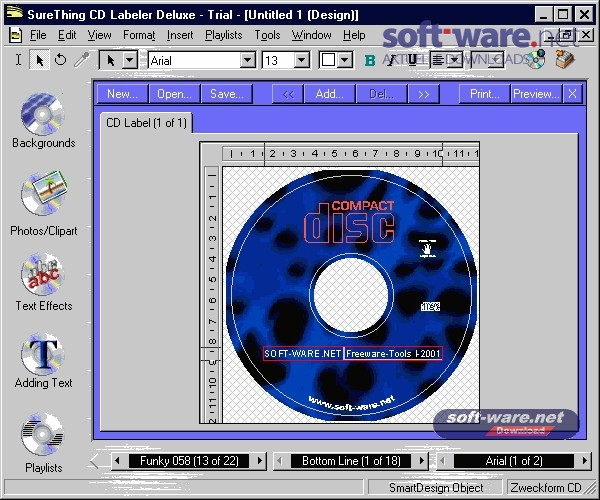
Task: Open the Text Effects icon
Action: click(x=43, y=274)
